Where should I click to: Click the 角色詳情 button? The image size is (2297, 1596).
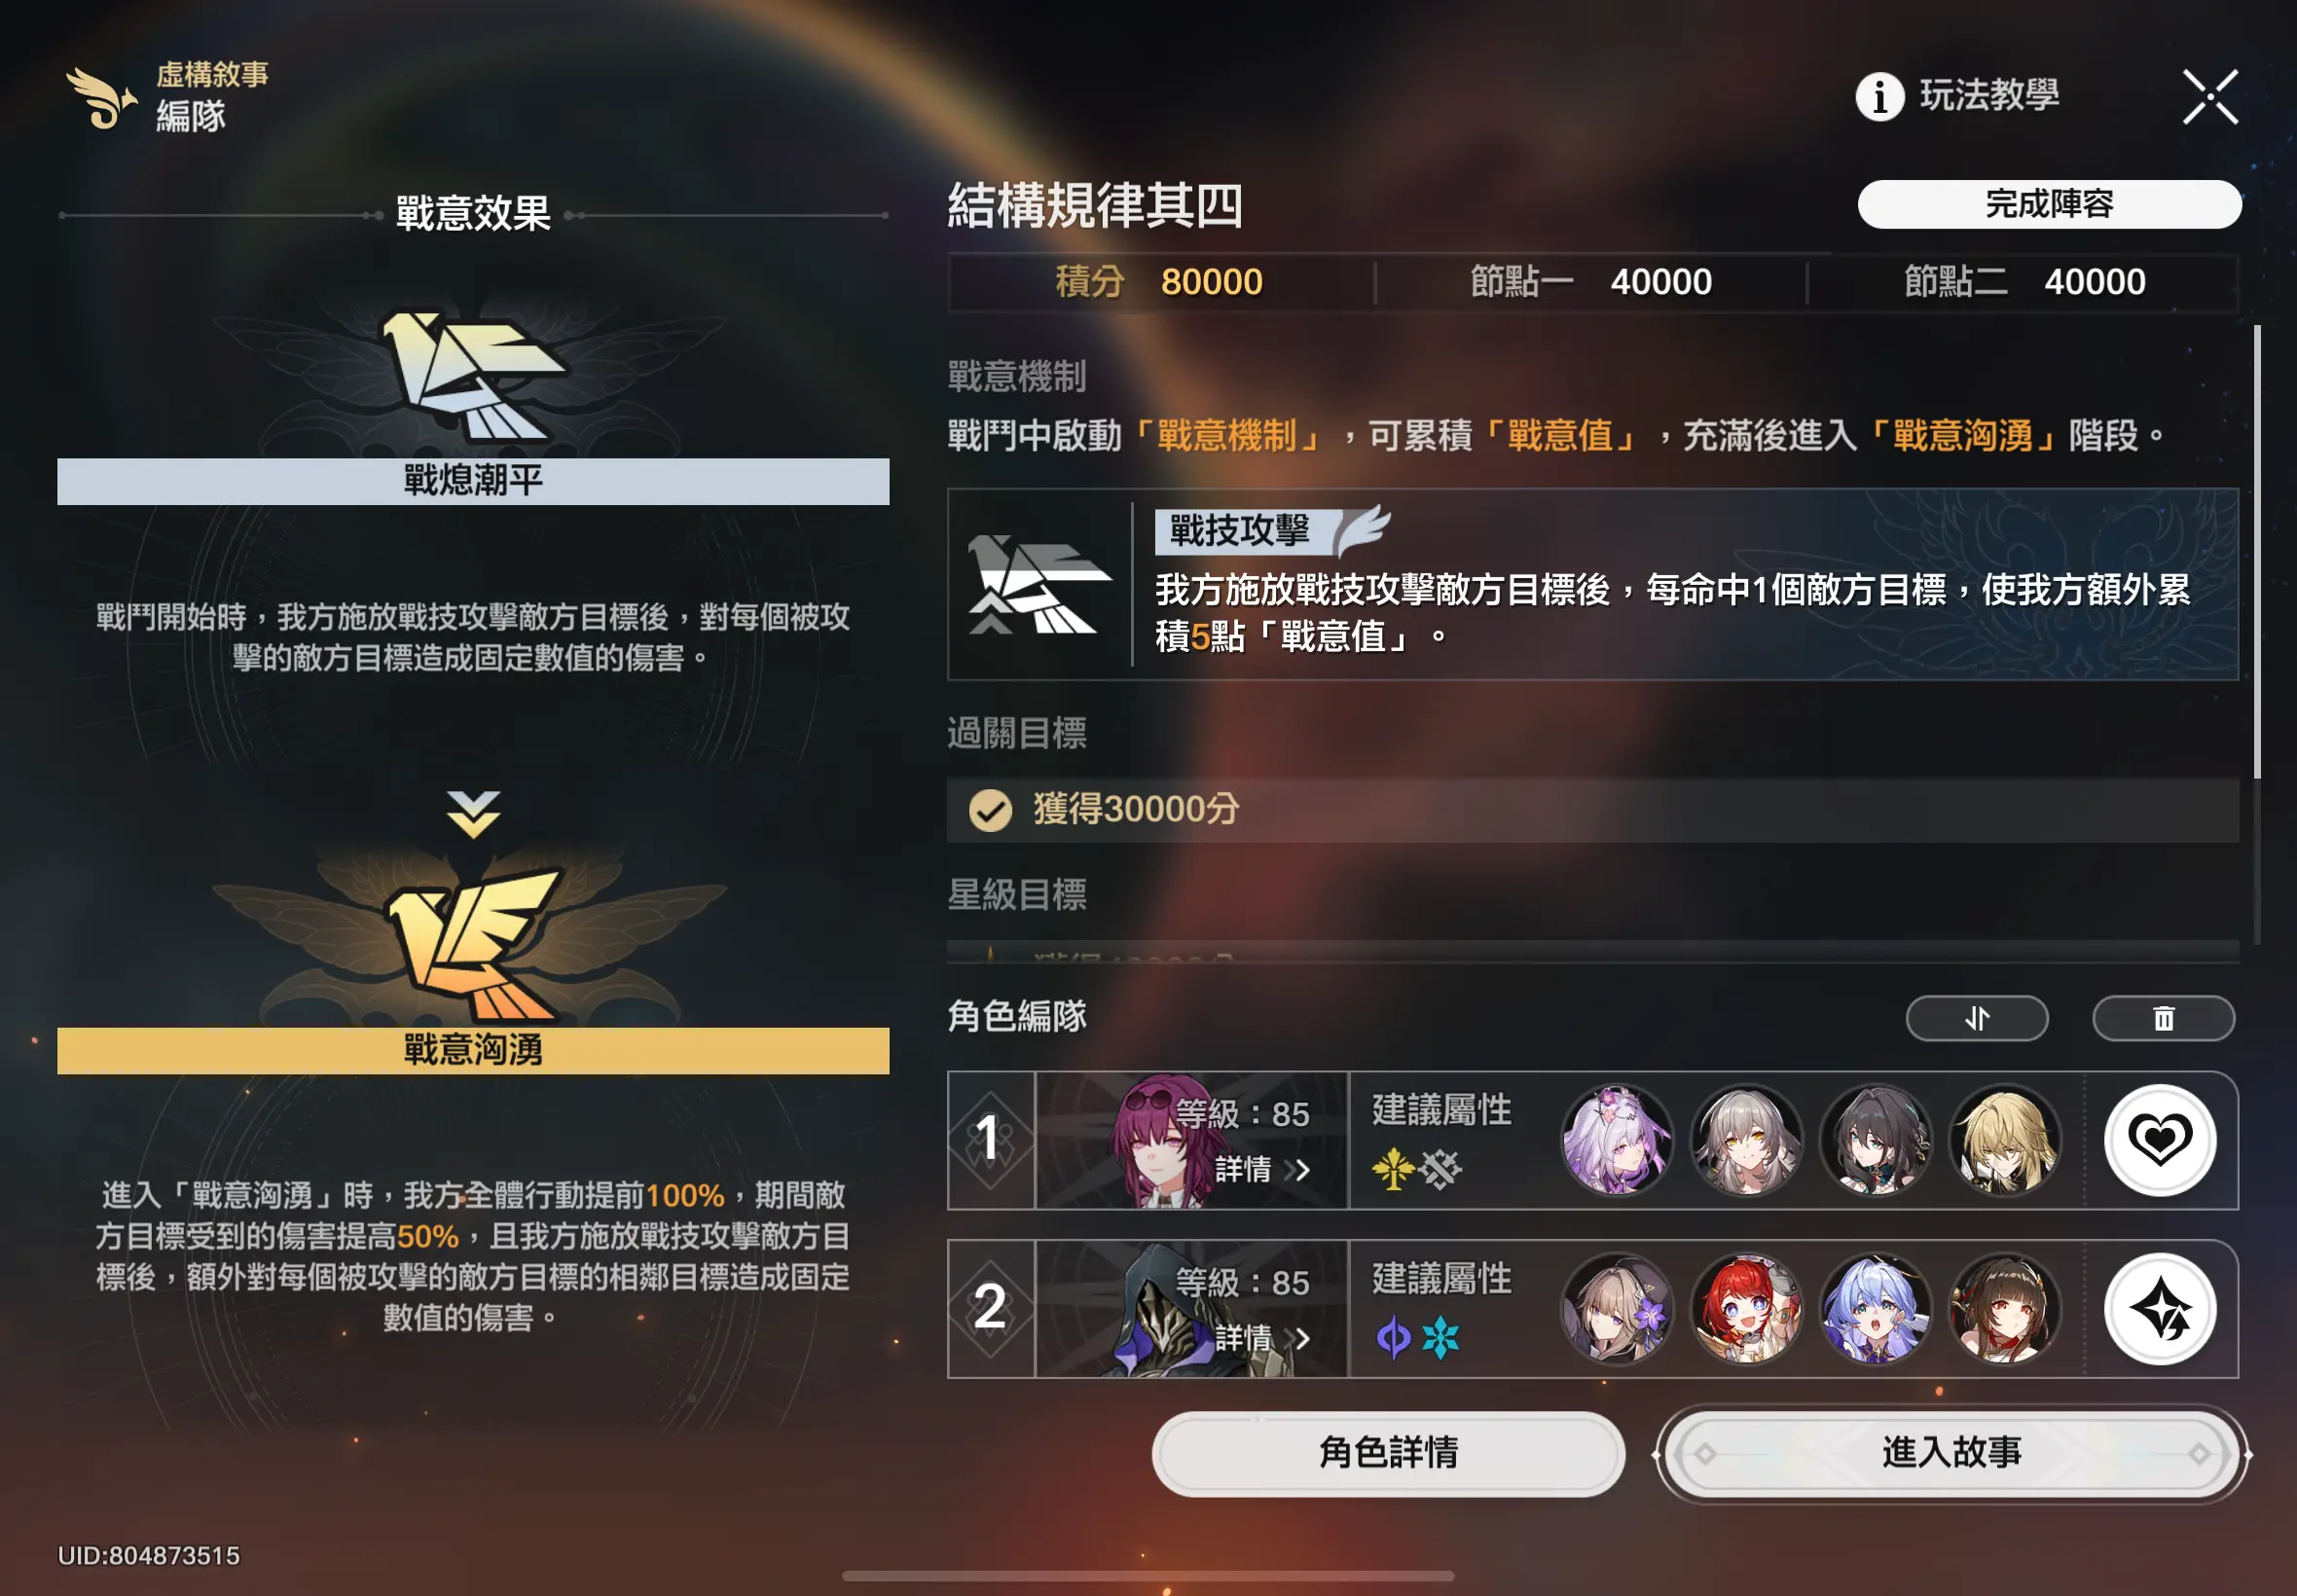[x=1388, y=1453]
